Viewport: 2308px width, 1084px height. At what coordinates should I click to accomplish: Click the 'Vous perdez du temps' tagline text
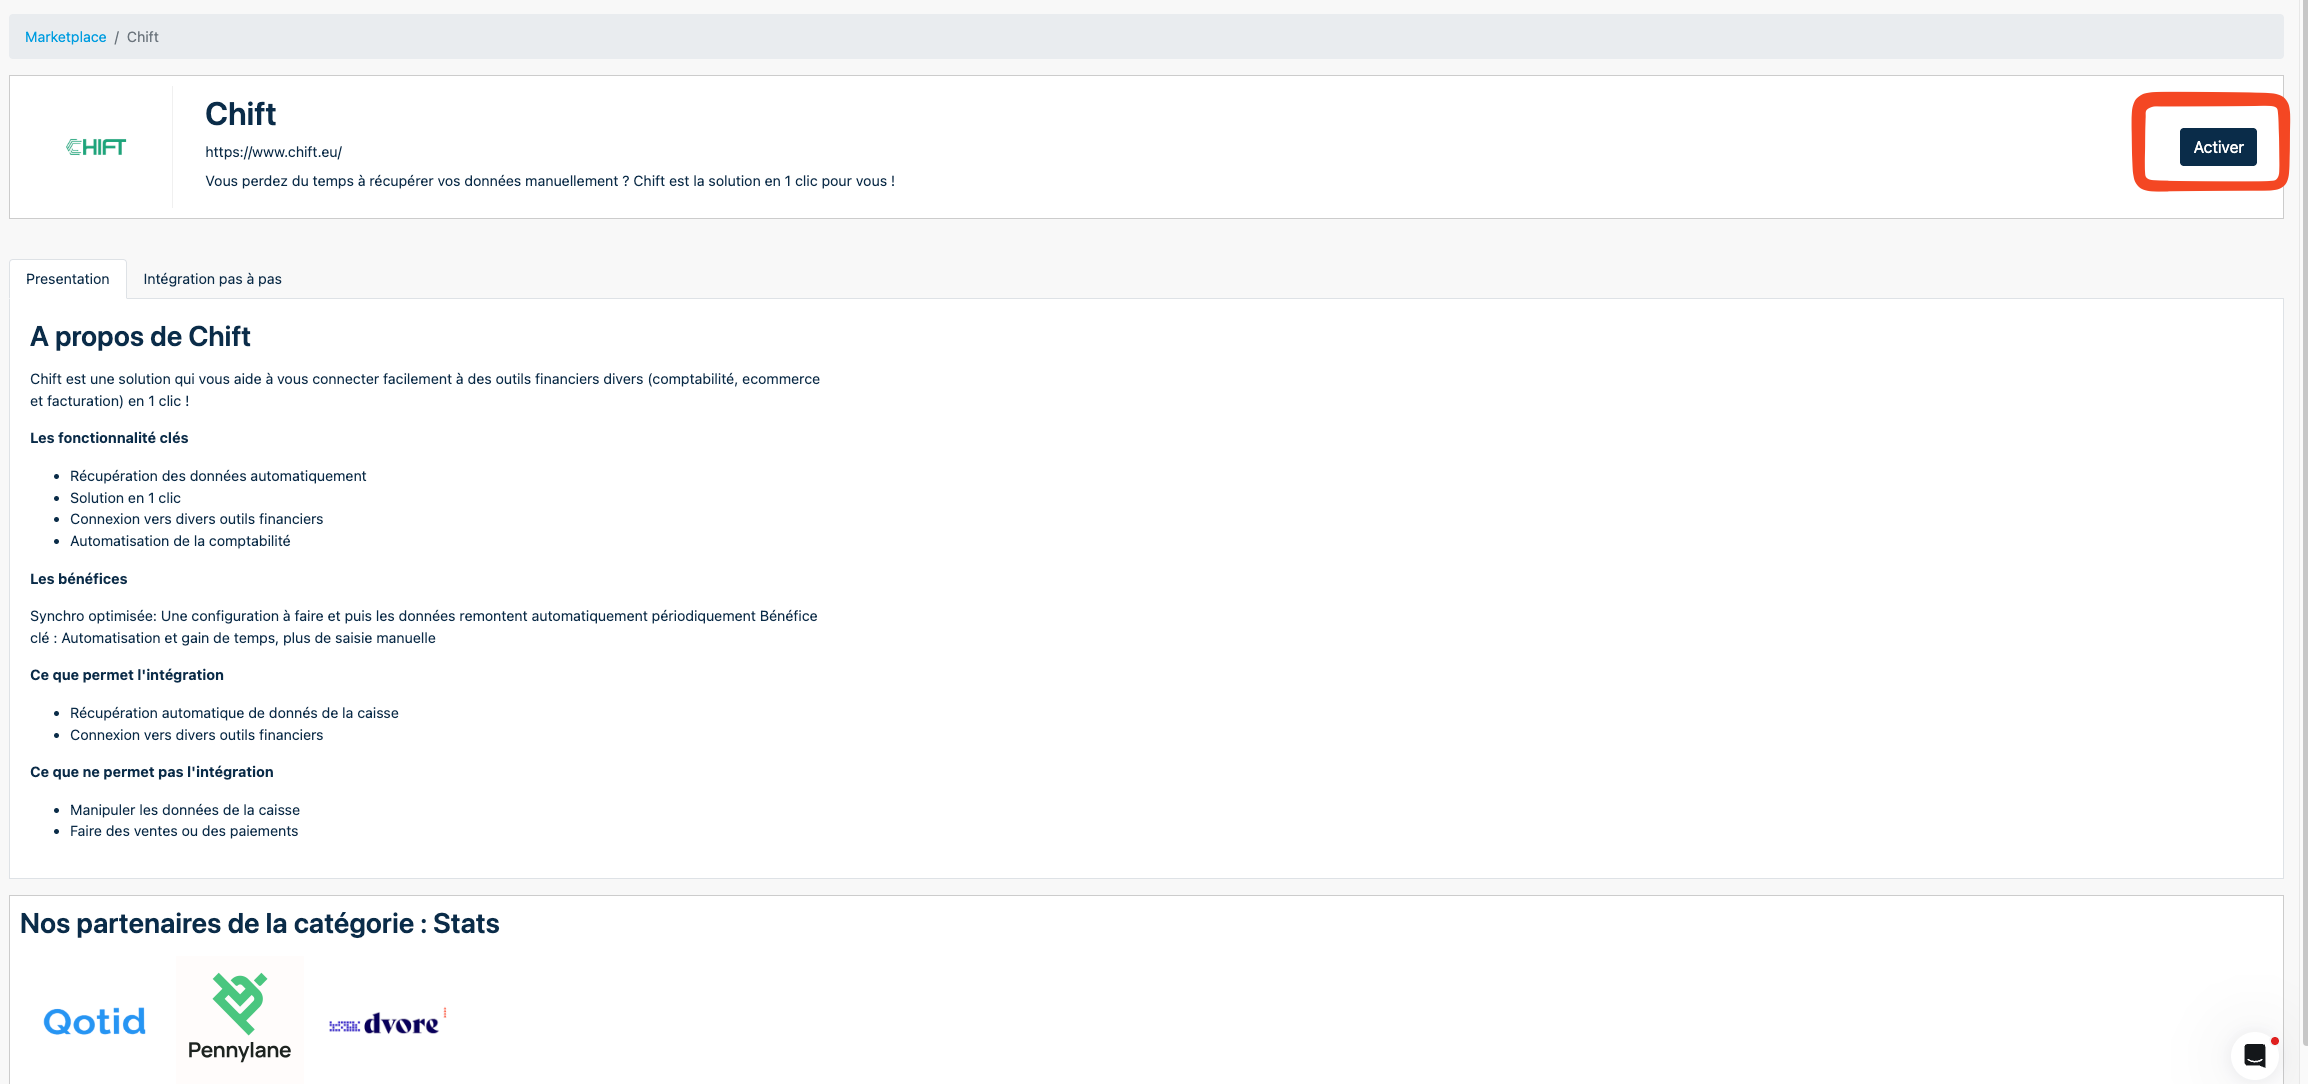point(550,181)
